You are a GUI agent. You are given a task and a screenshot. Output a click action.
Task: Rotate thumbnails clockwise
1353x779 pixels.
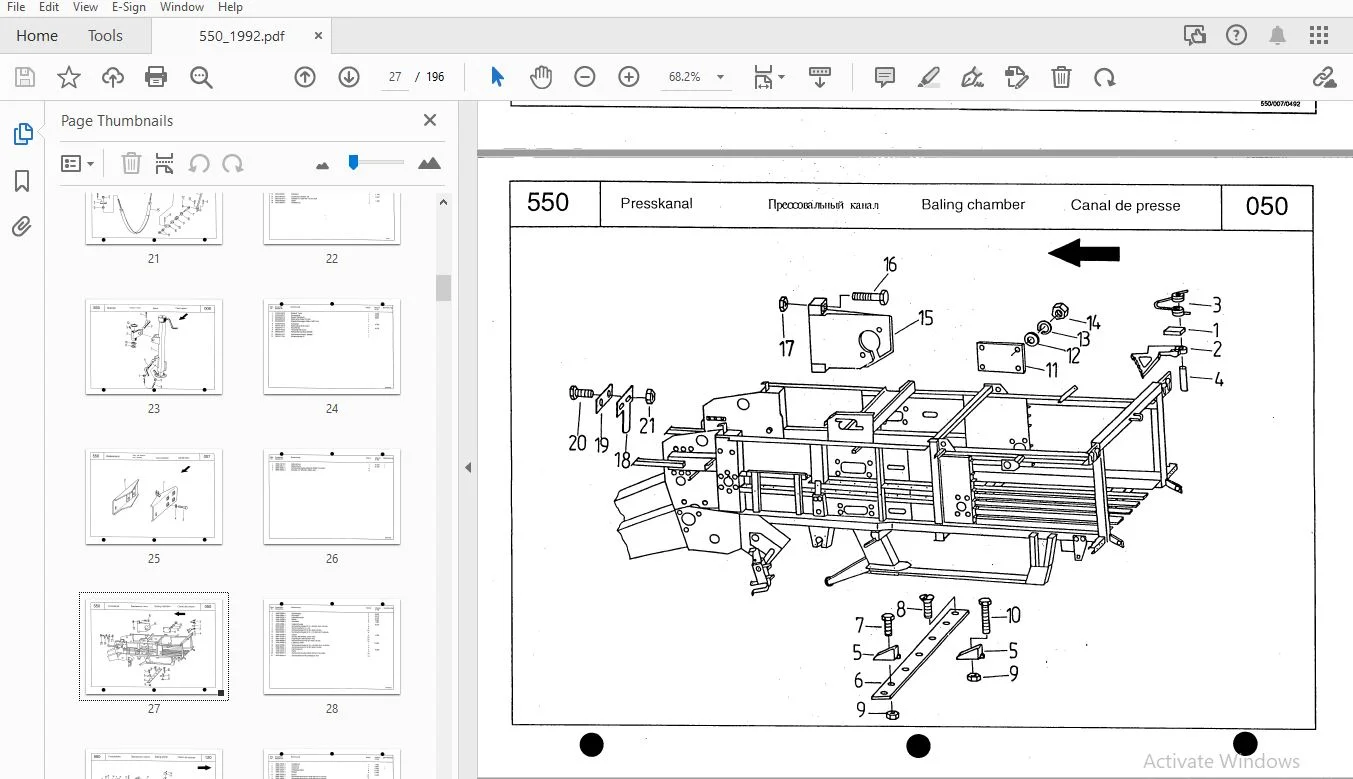click(233, 163)
